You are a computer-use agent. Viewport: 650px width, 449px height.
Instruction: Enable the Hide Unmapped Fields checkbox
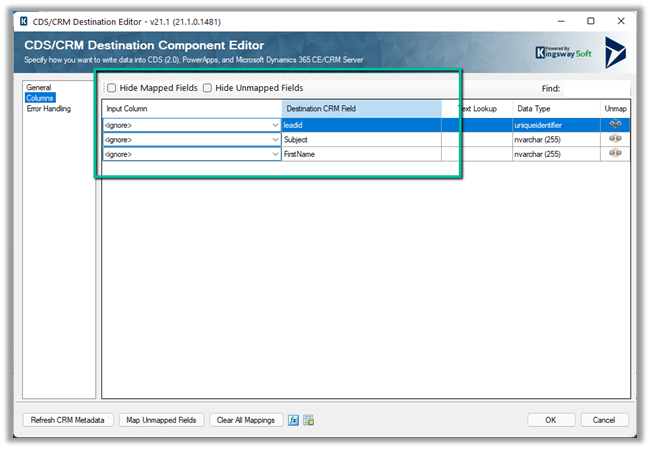(x=208, y=88)
